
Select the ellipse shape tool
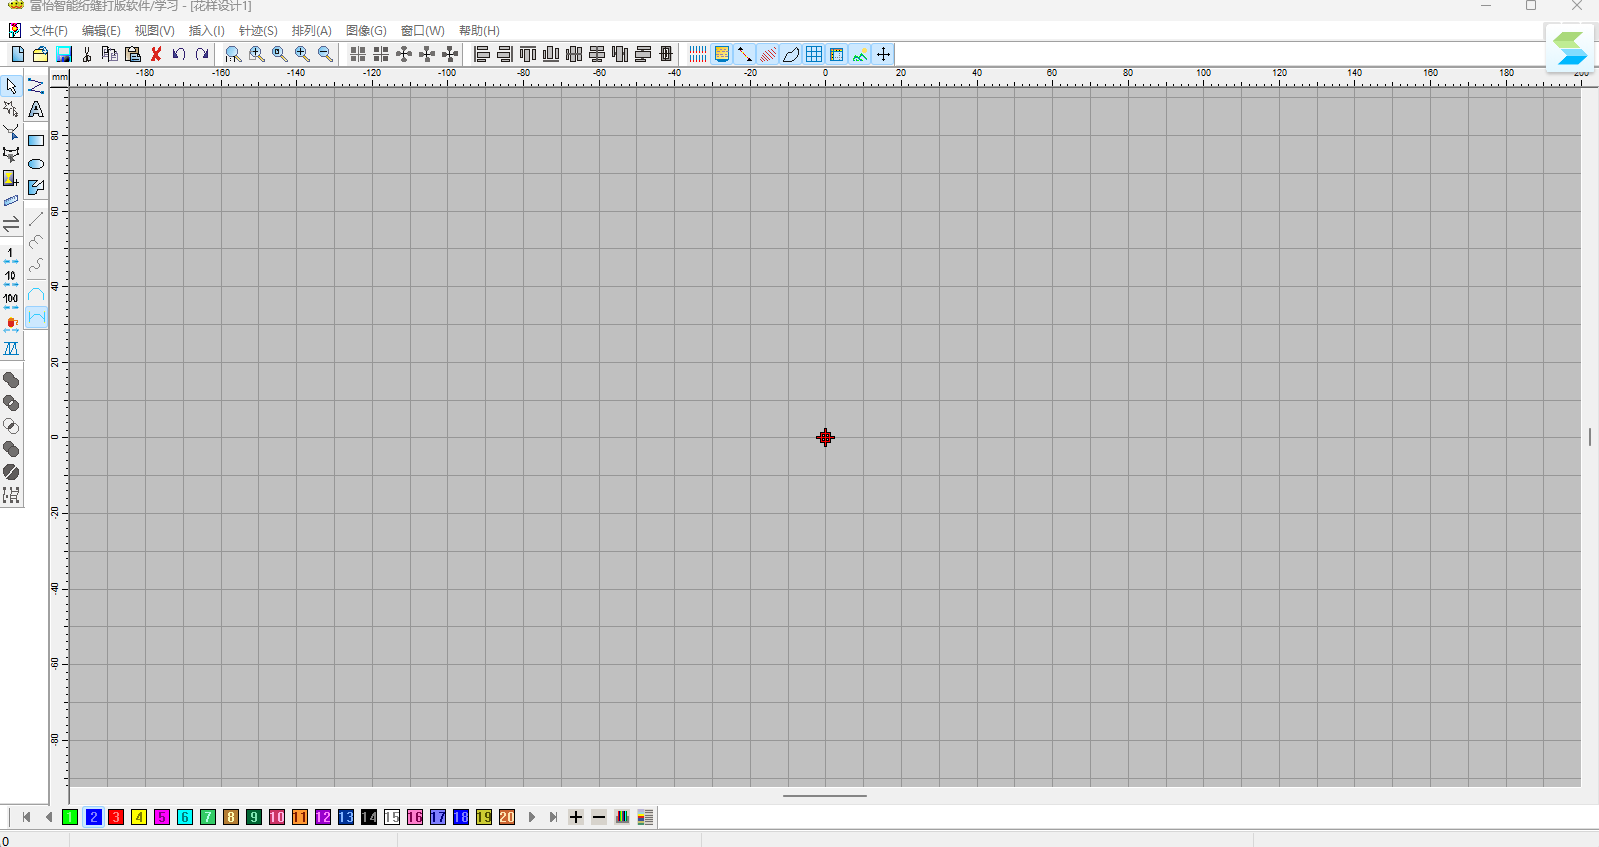[x=36, y=163]
